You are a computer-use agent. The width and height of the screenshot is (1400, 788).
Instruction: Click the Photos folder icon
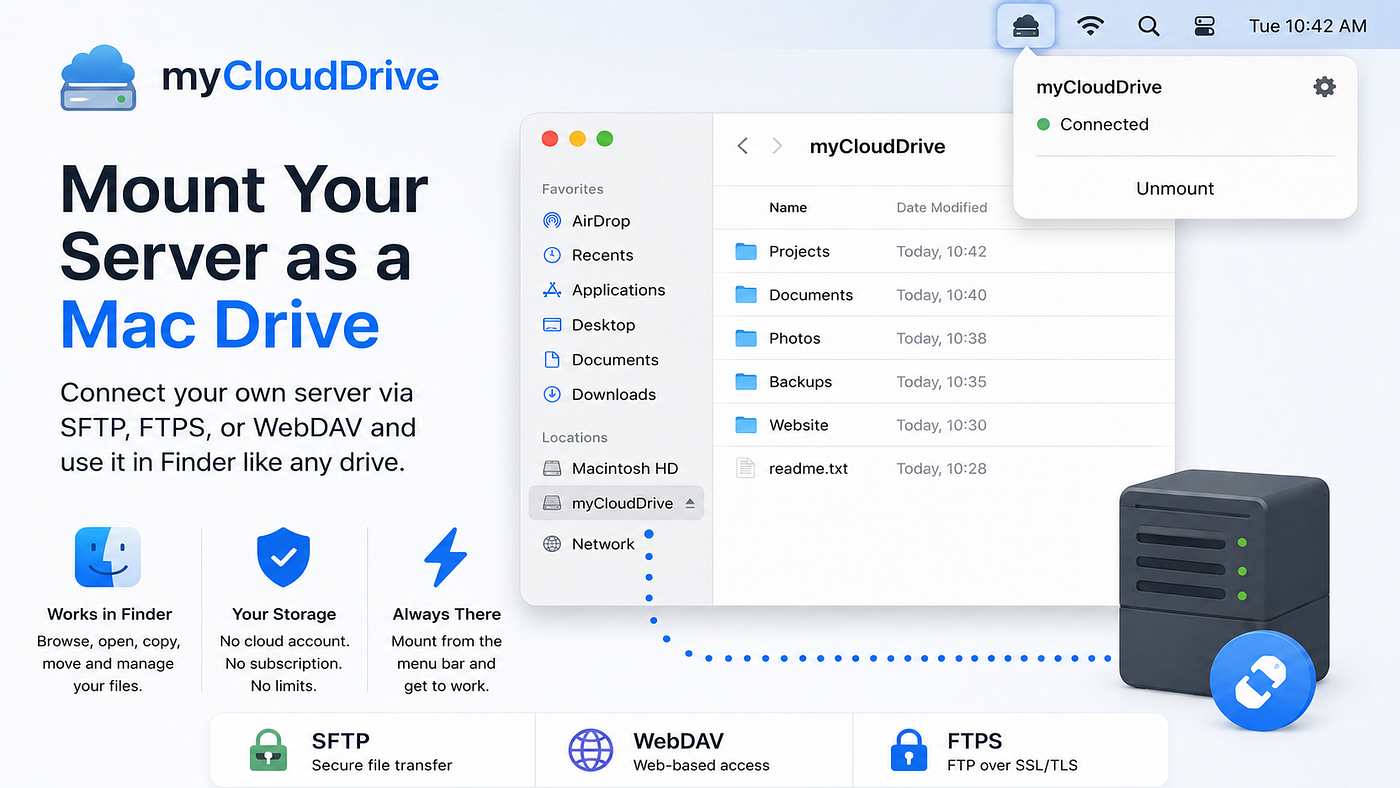point(746,338)
